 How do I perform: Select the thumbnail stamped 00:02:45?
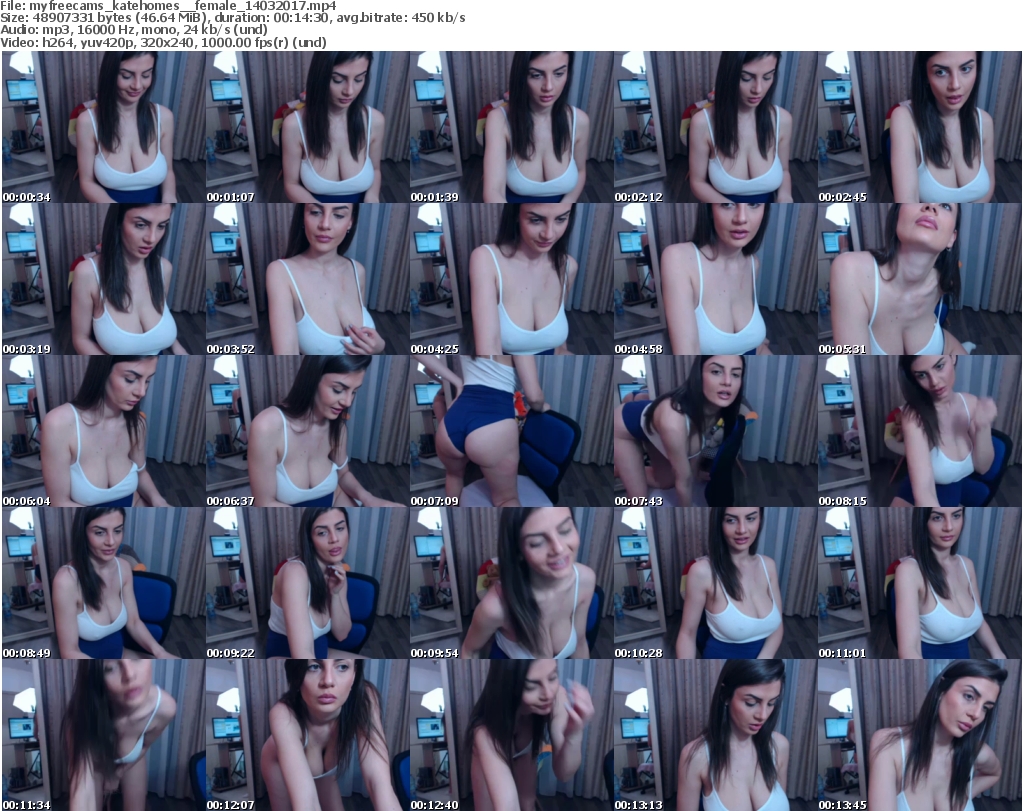click(920, 127)
